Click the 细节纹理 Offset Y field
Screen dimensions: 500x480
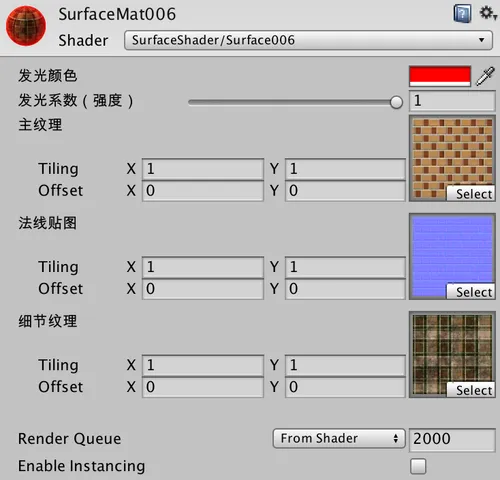pos(345,387)
